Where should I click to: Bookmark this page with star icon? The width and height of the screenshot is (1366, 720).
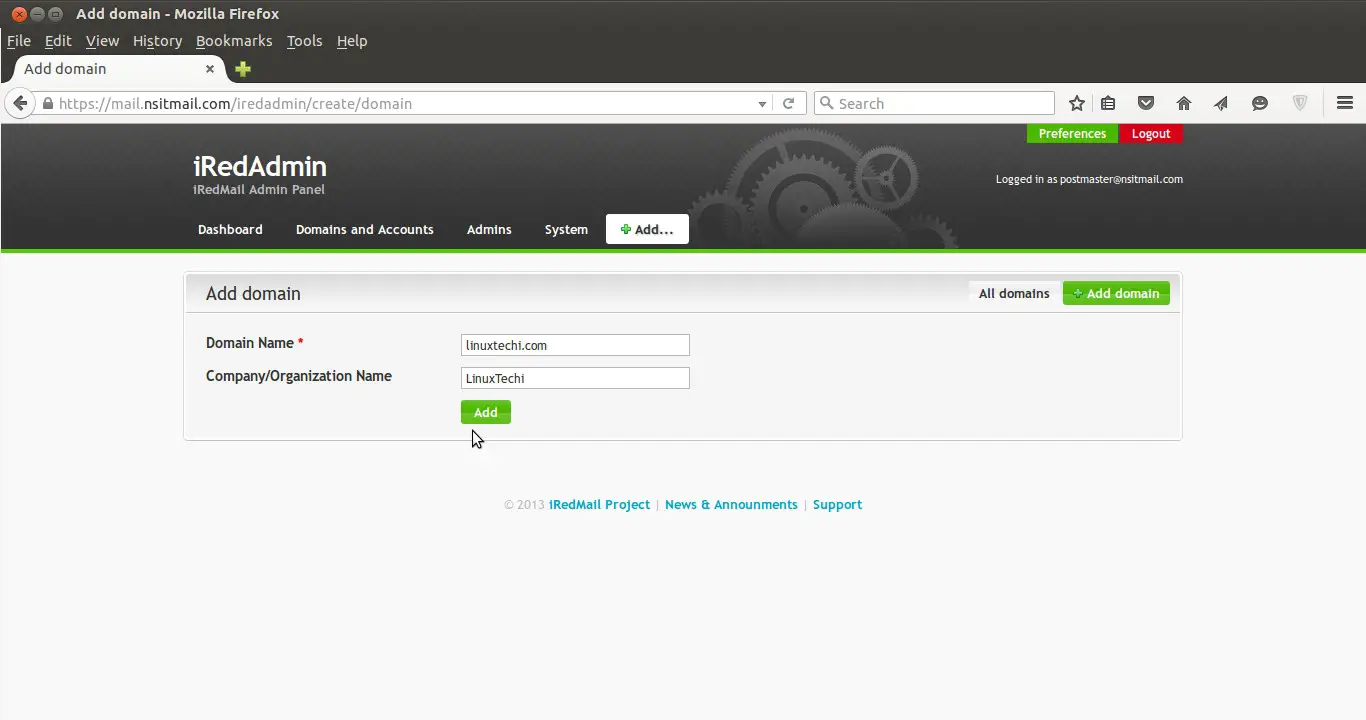coord(1076,103)
